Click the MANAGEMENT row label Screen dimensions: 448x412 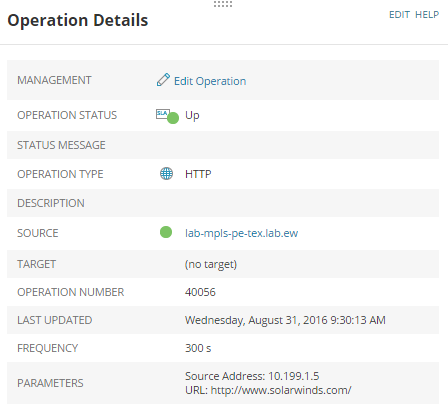pyautogui.click(x=54, y=80)
